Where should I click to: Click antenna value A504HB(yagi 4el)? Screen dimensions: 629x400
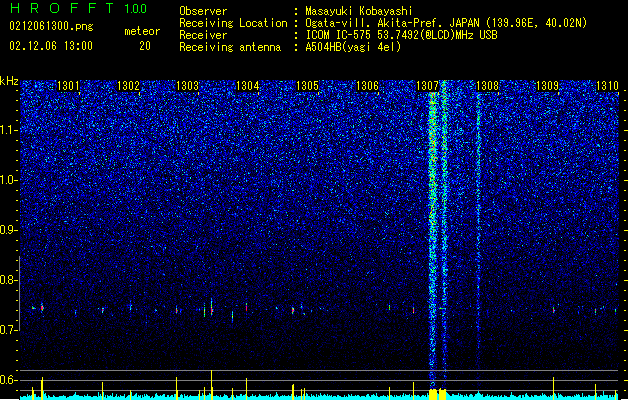tap(353, 47)
